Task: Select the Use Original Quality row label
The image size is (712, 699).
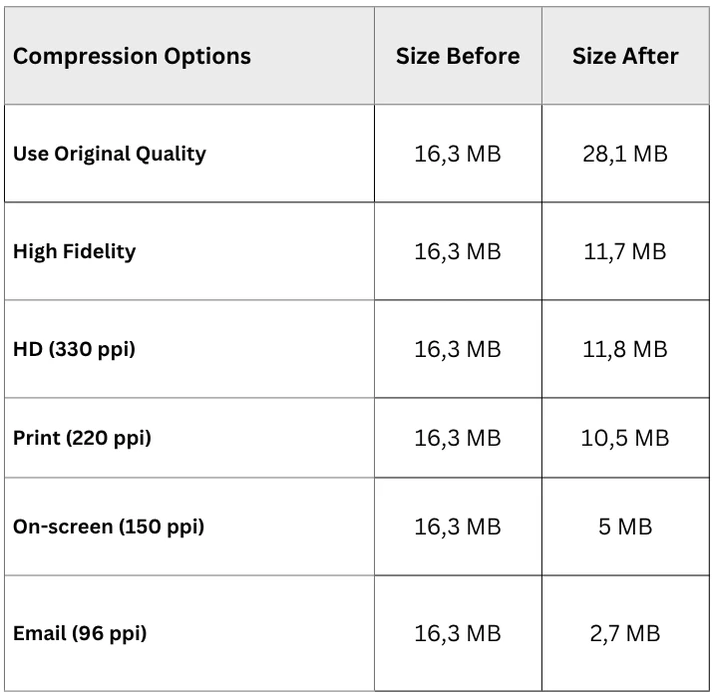Action: click(110, 154)
